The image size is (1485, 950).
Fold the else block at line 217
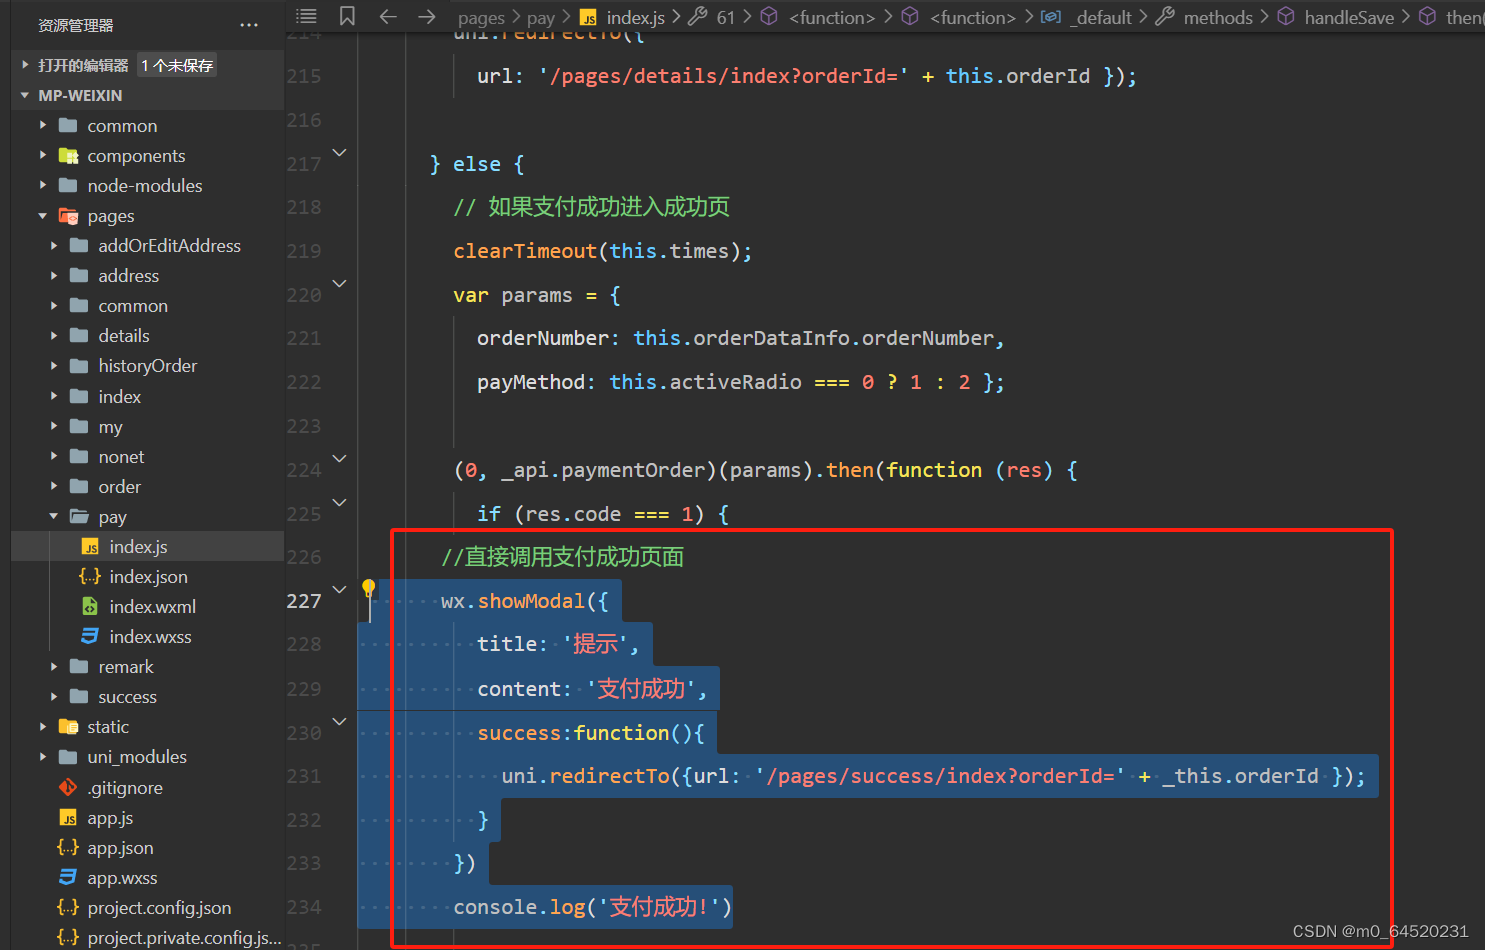[339, 153]
